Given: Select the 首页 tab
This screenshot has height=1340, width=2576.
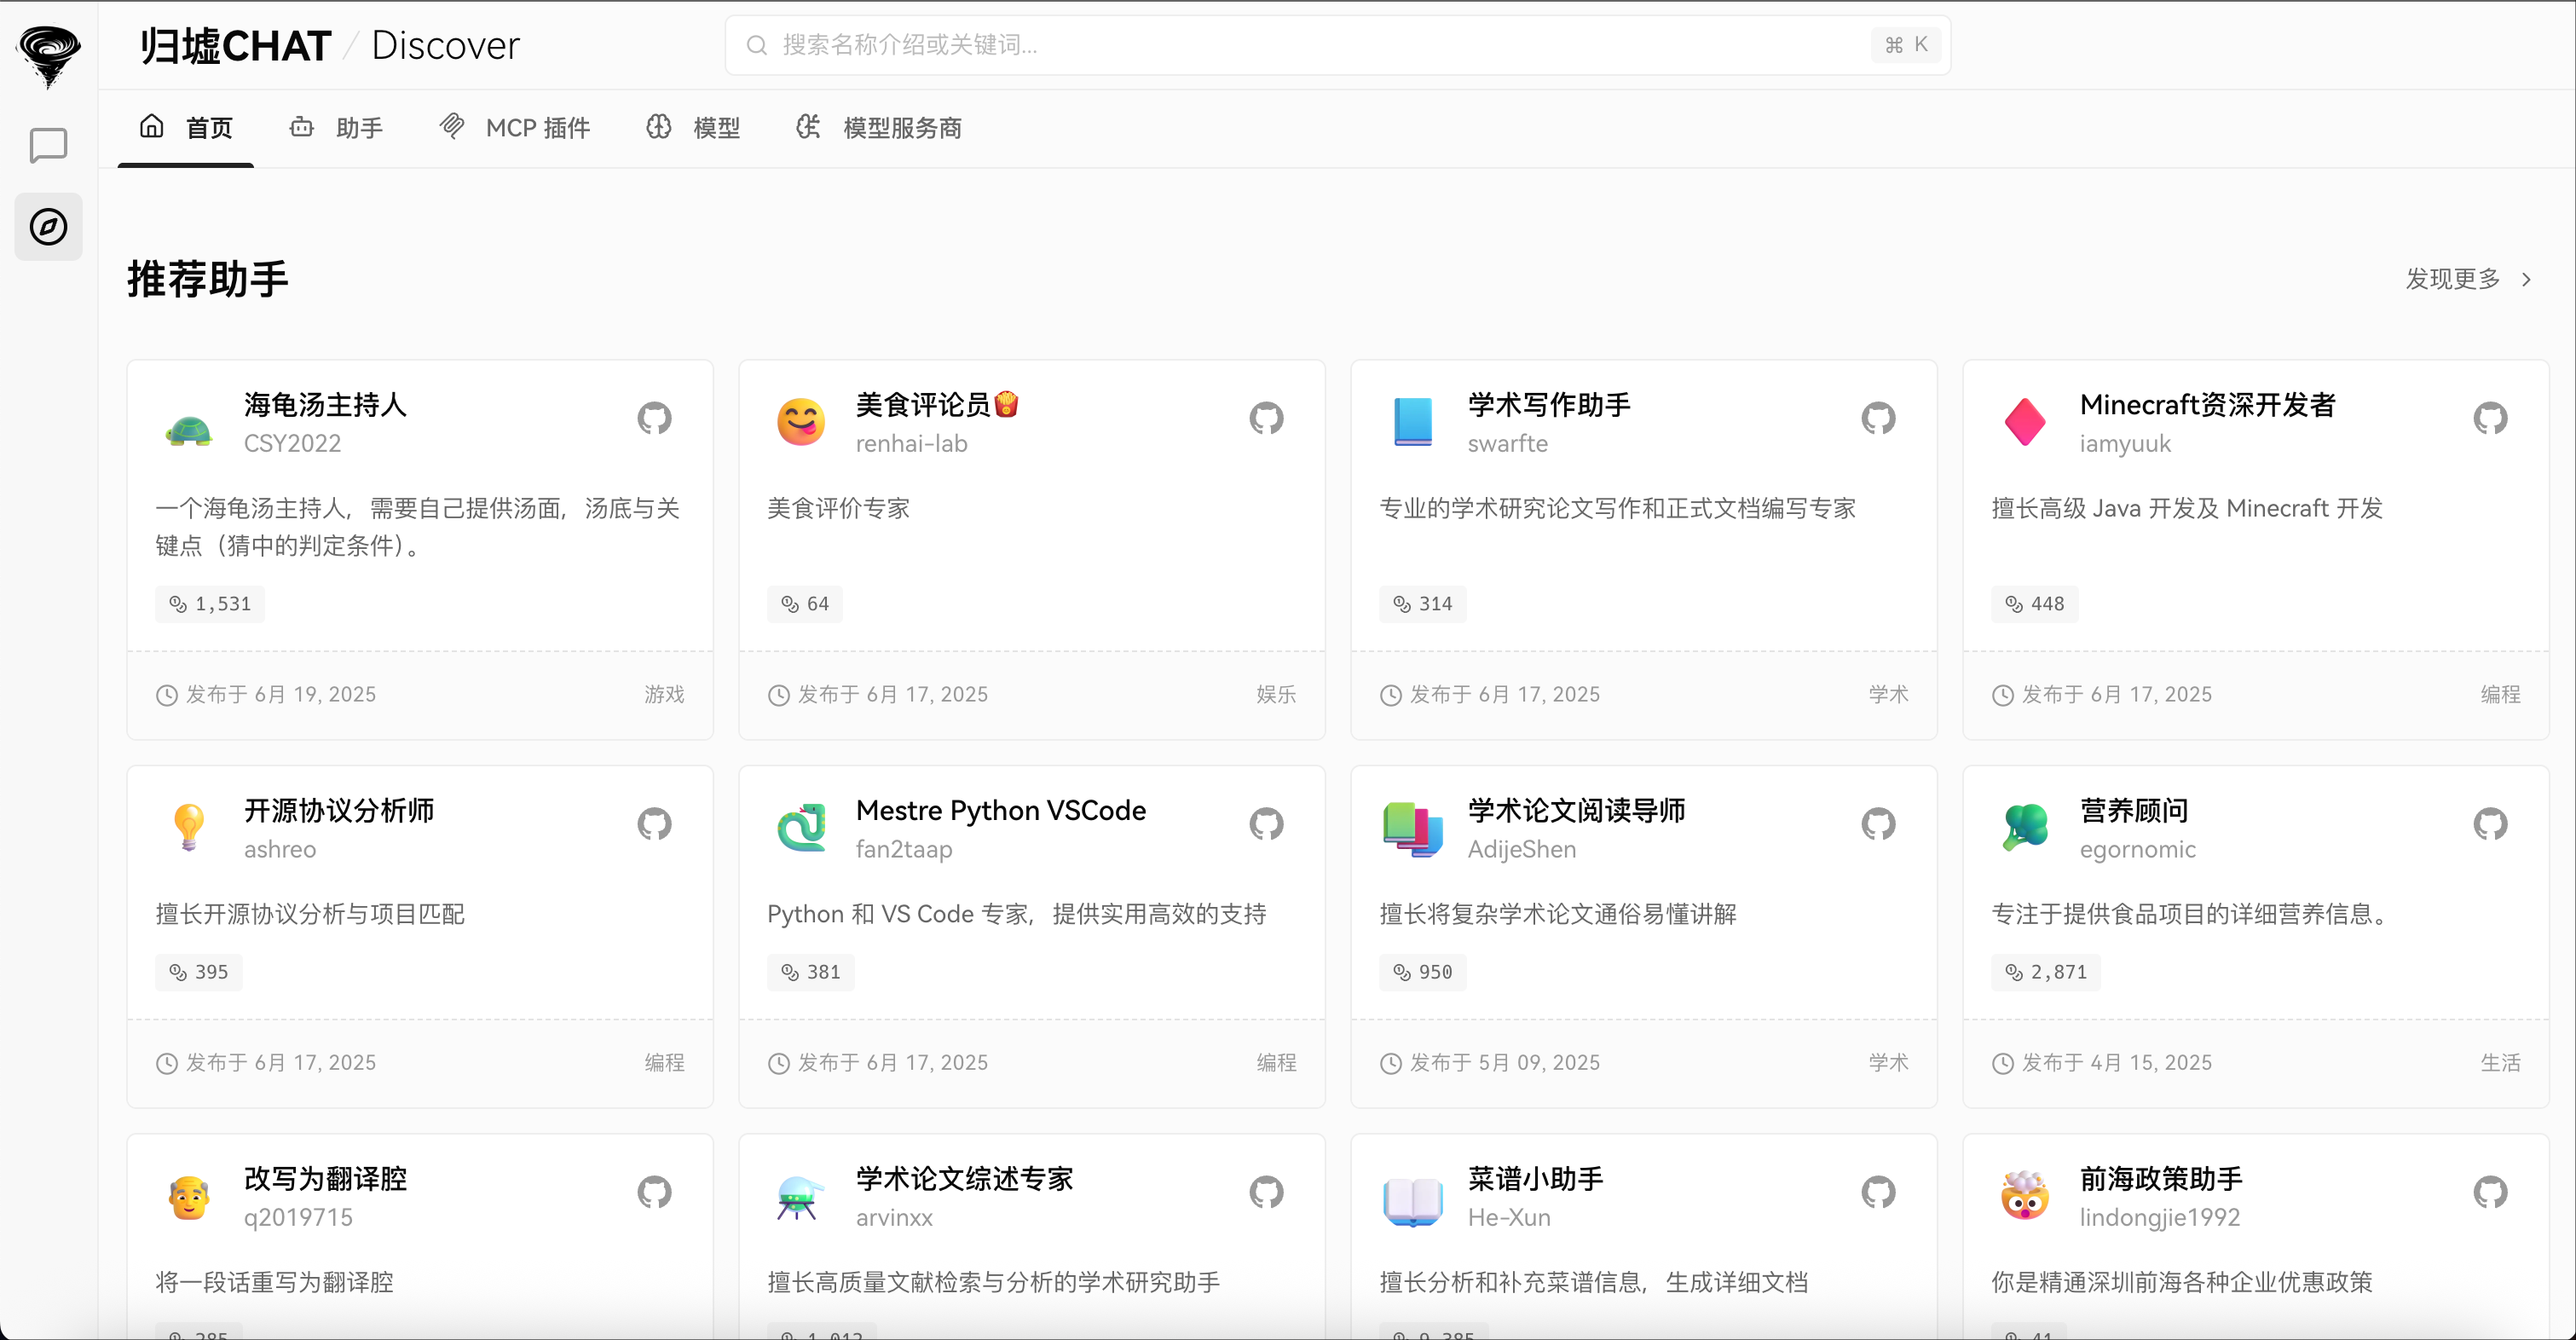Looking at the screenshot, I should pyautogui.click(x=186, y=128).
